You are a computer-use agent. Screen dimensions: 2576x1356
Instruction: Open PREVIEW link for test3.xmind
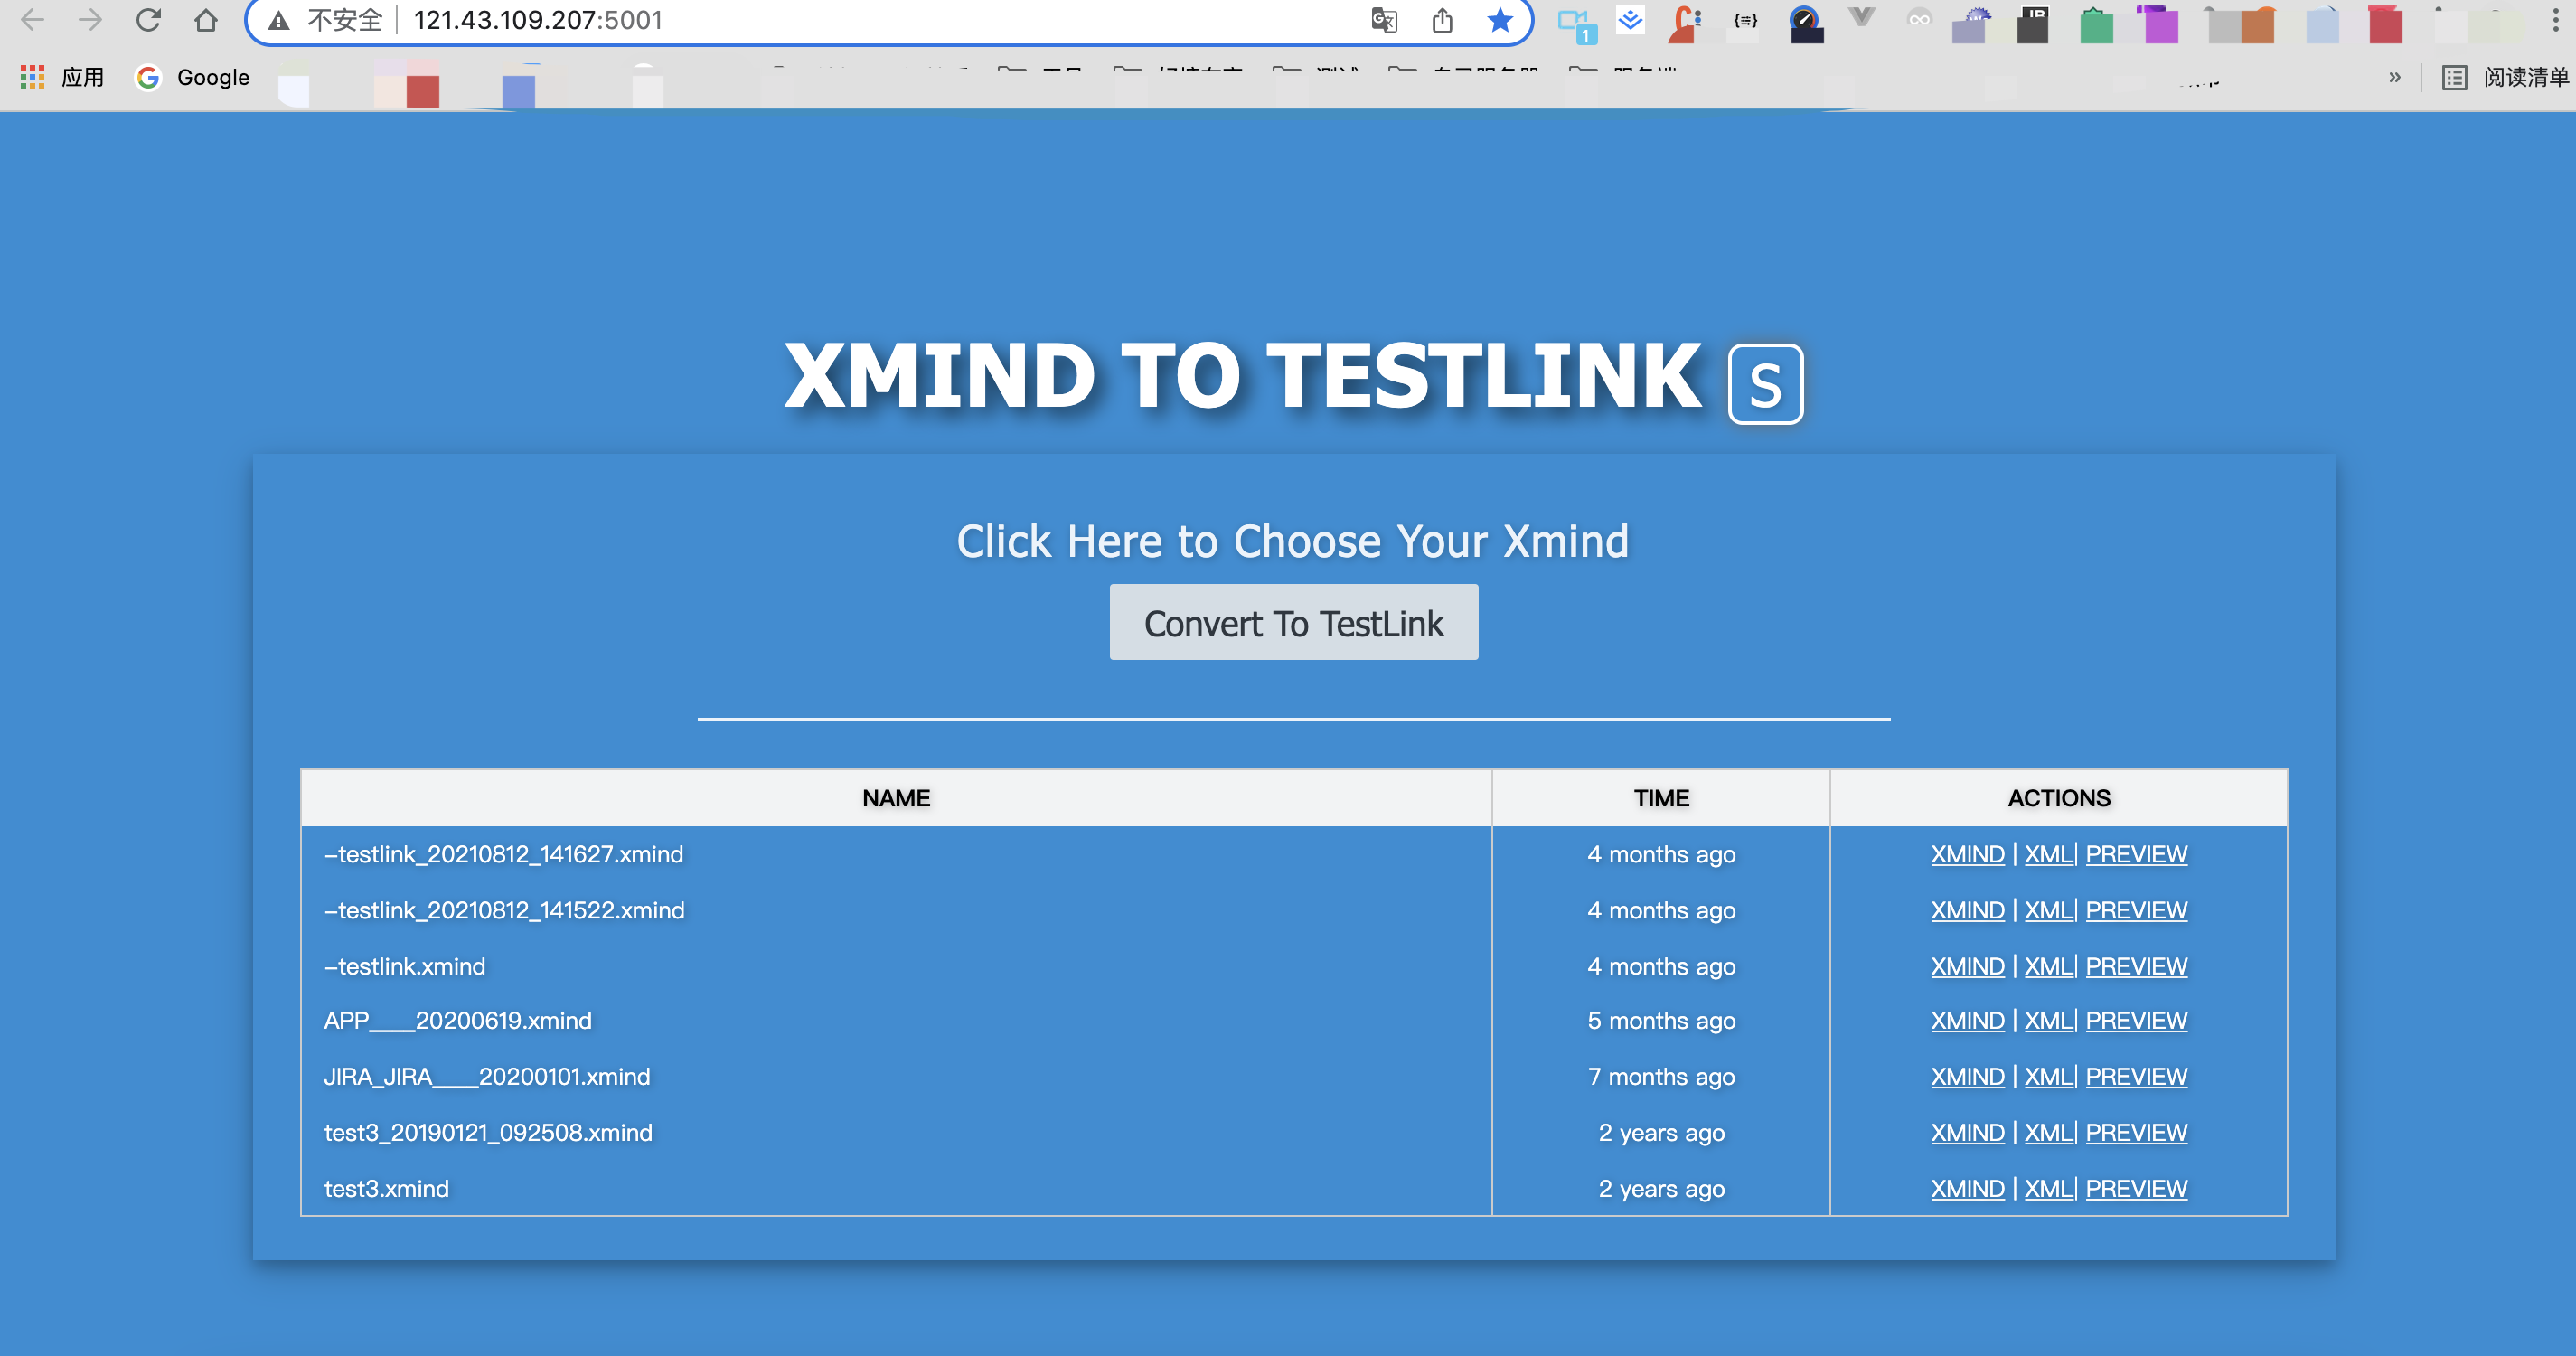2136,1189
